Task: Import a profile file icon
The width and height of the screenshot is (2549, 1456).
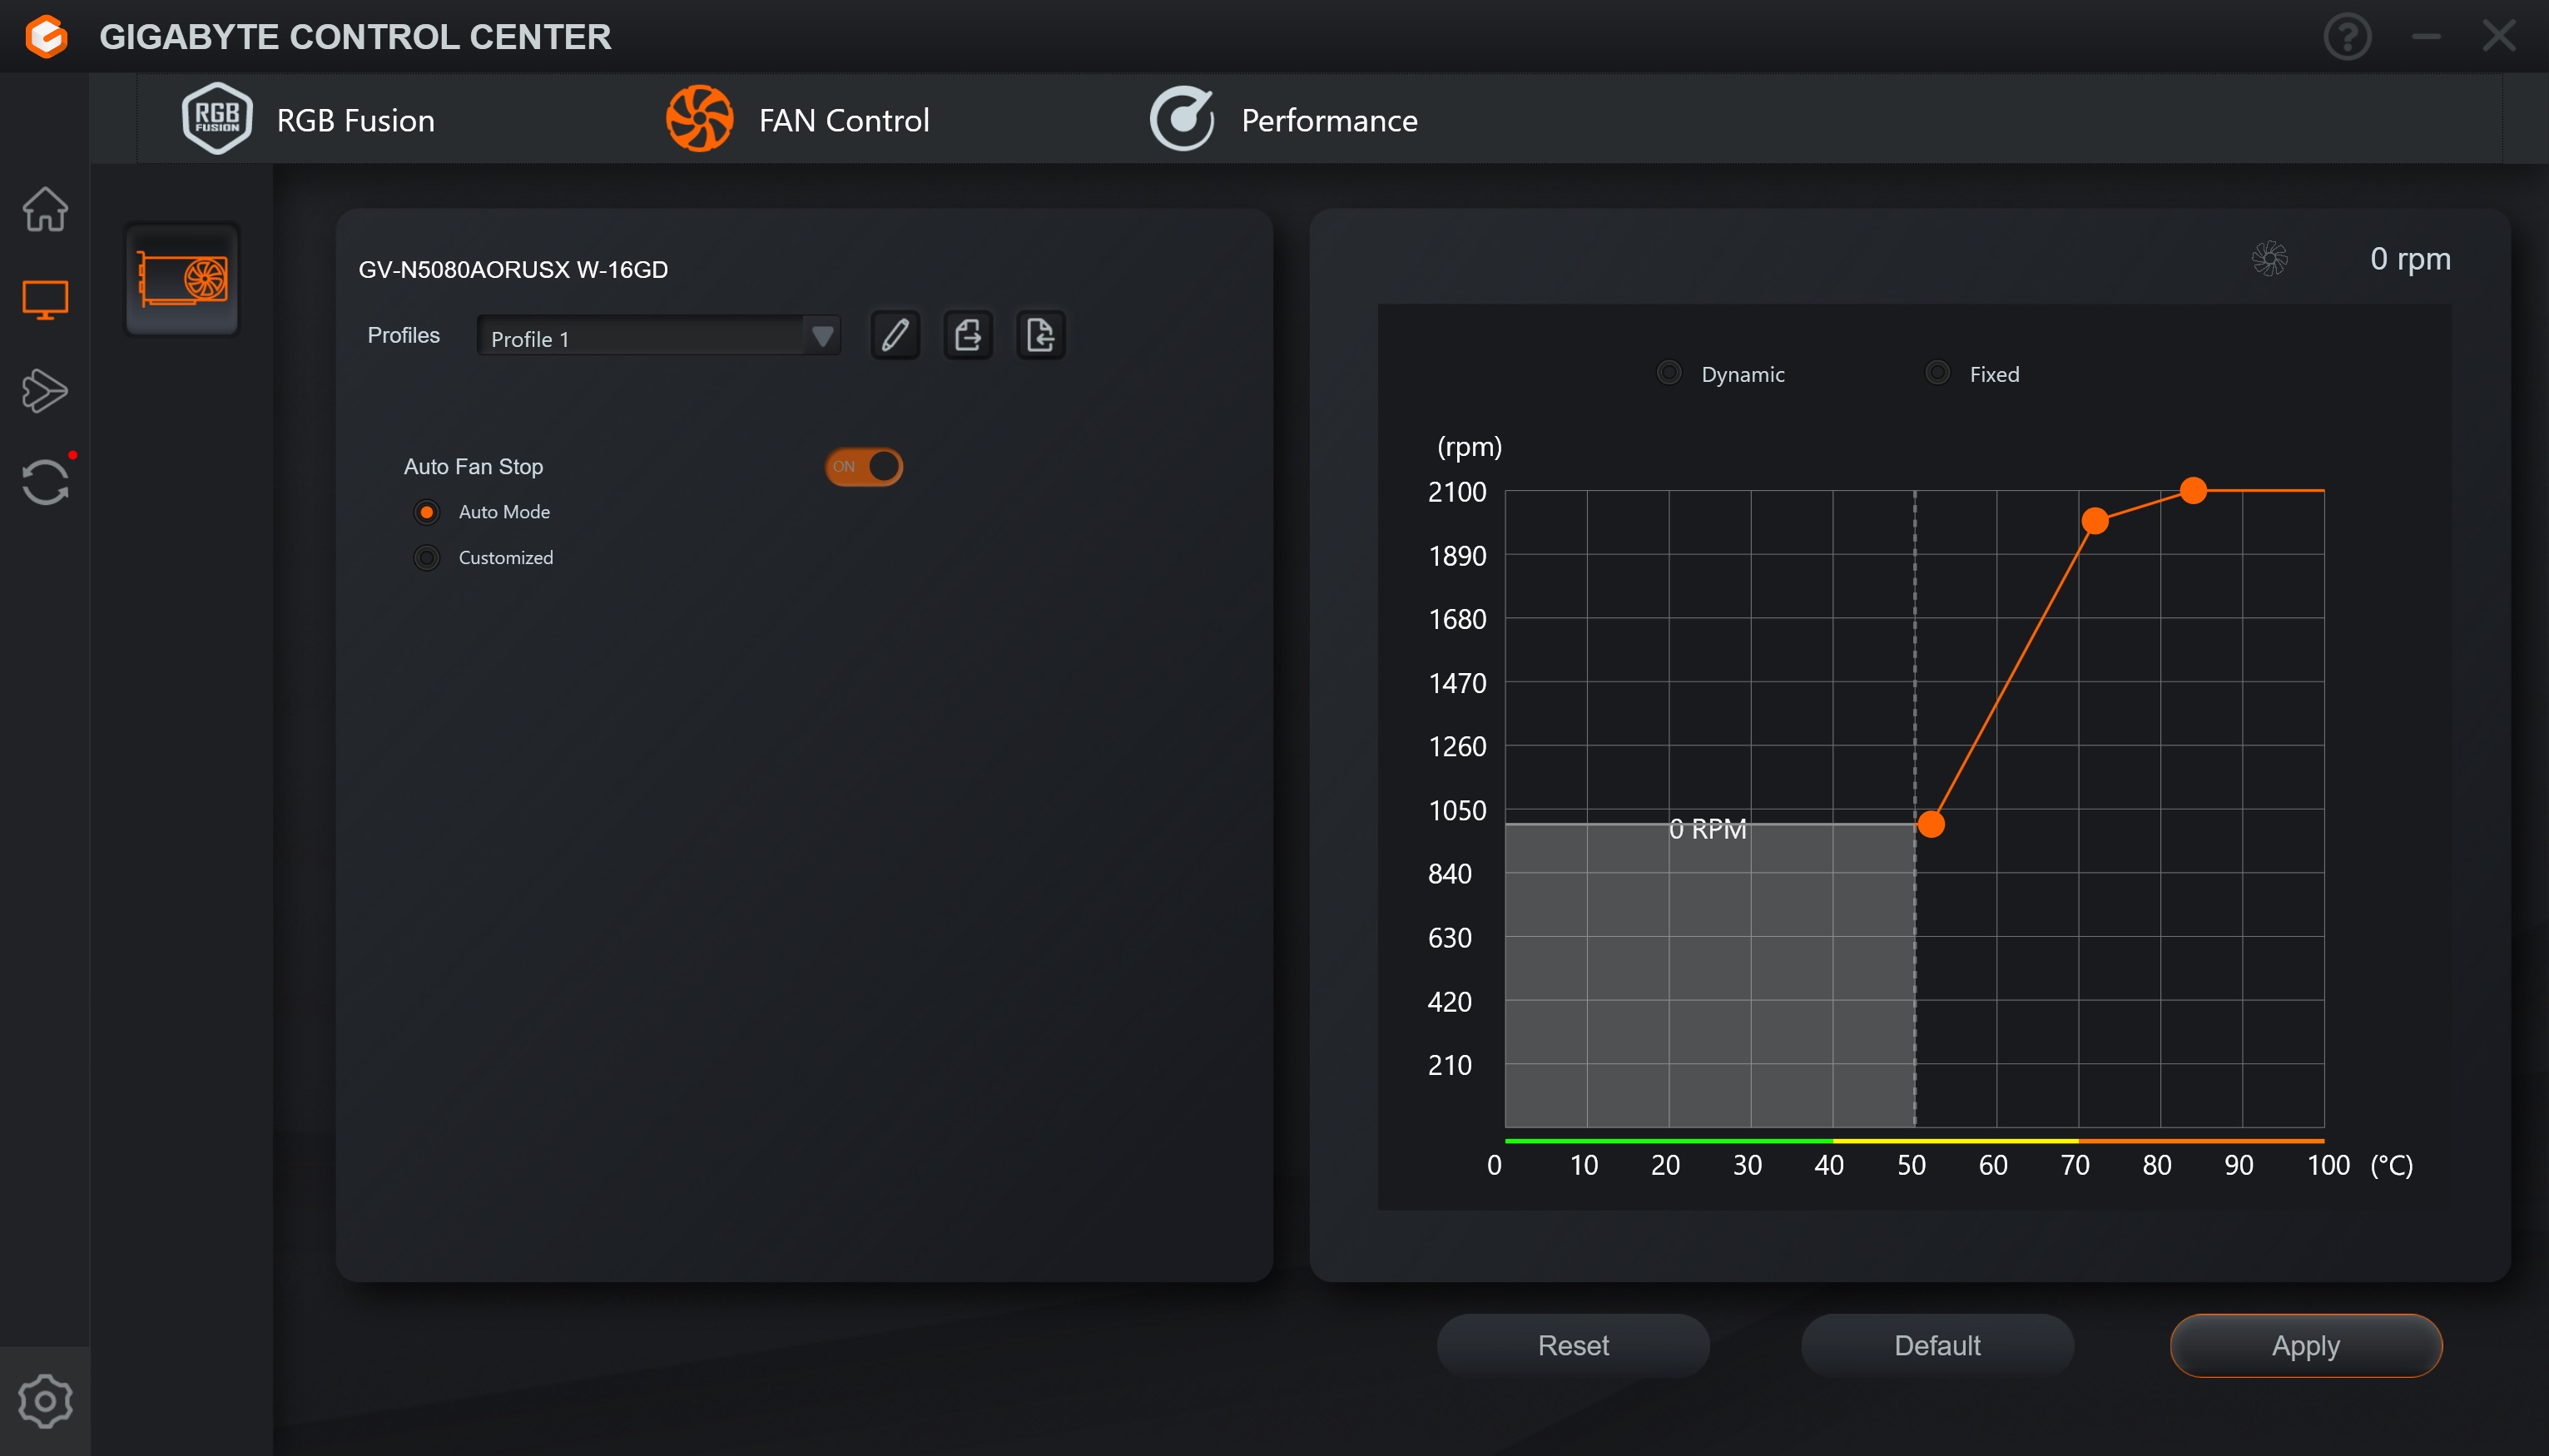Action: point(1041,335)
